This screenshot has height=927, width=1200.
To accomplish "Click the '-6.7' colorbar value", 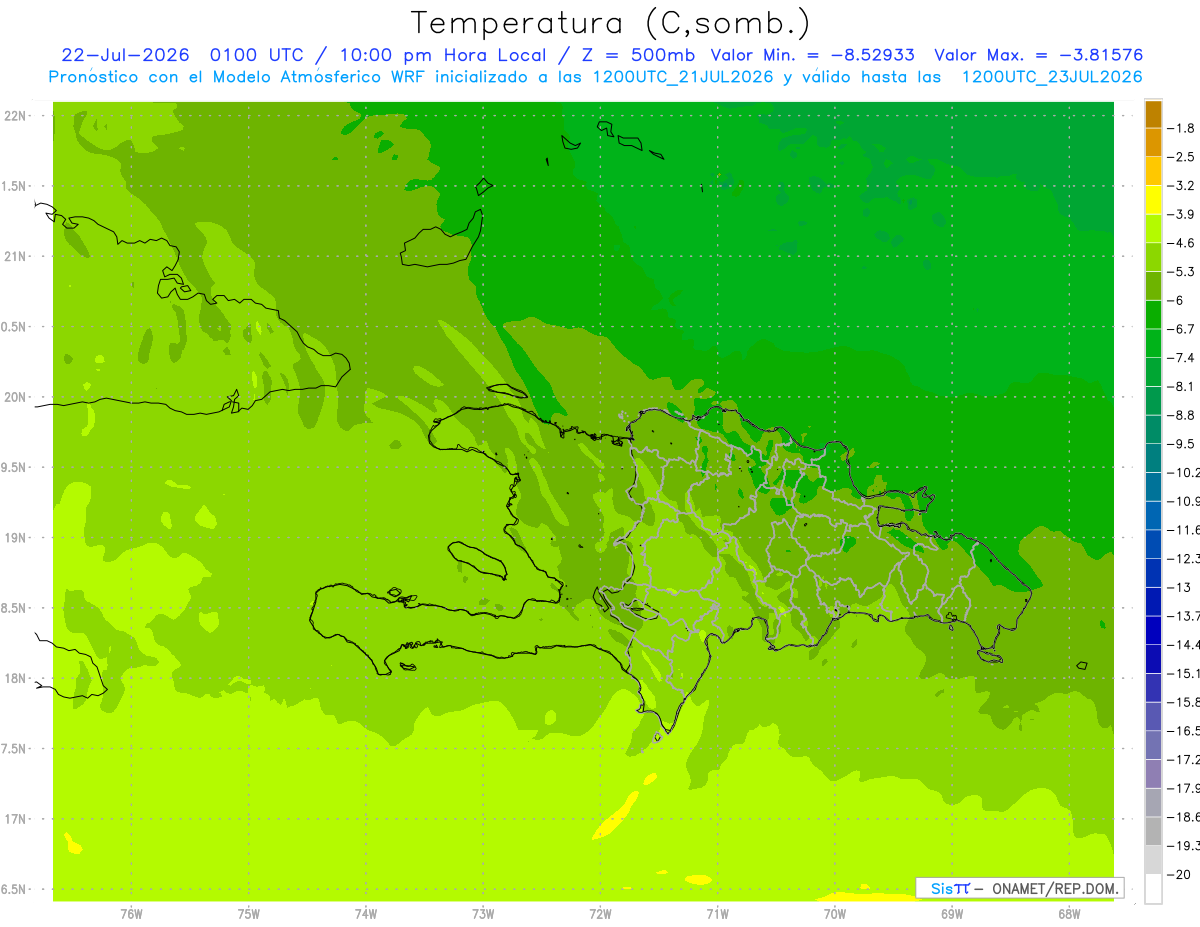I will click(x=1182, y=329).
